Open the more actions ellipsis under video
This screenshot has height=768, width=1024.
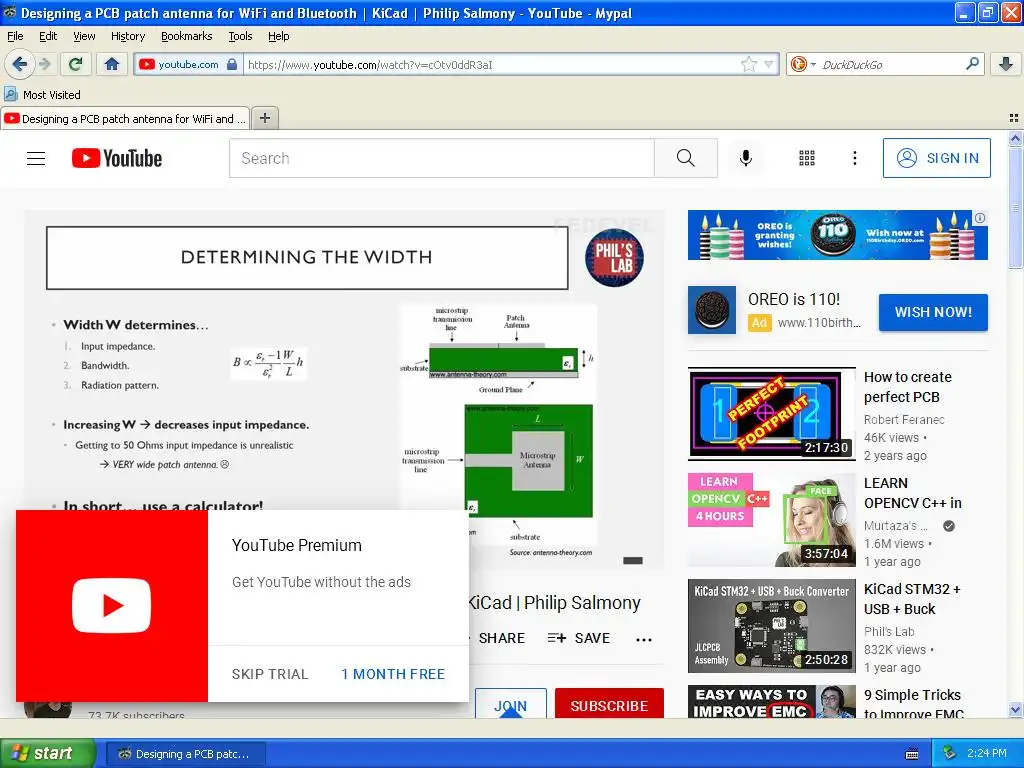pos(644,639)
